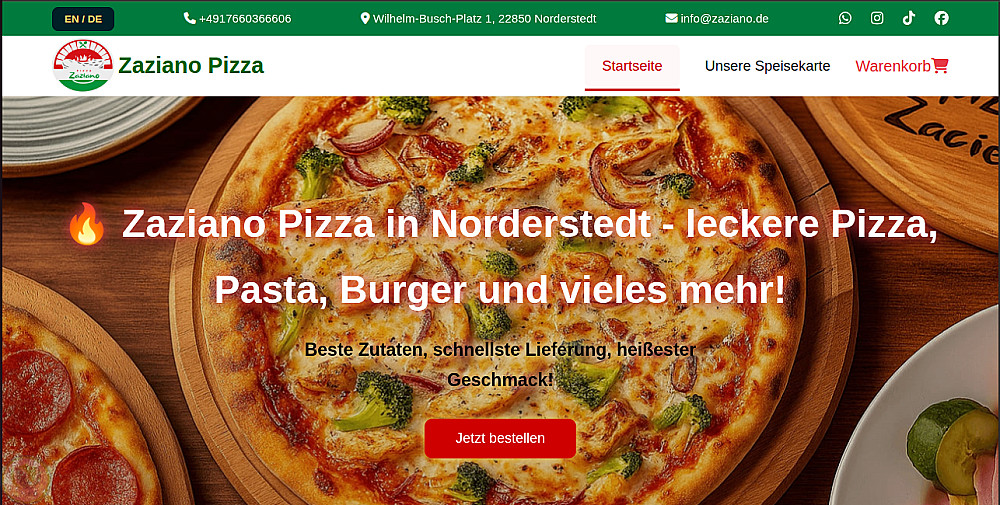Image resolution: width=1000 pixels, height=505 pixels.
Task: Click the phone handset icon
Action: 189,18
